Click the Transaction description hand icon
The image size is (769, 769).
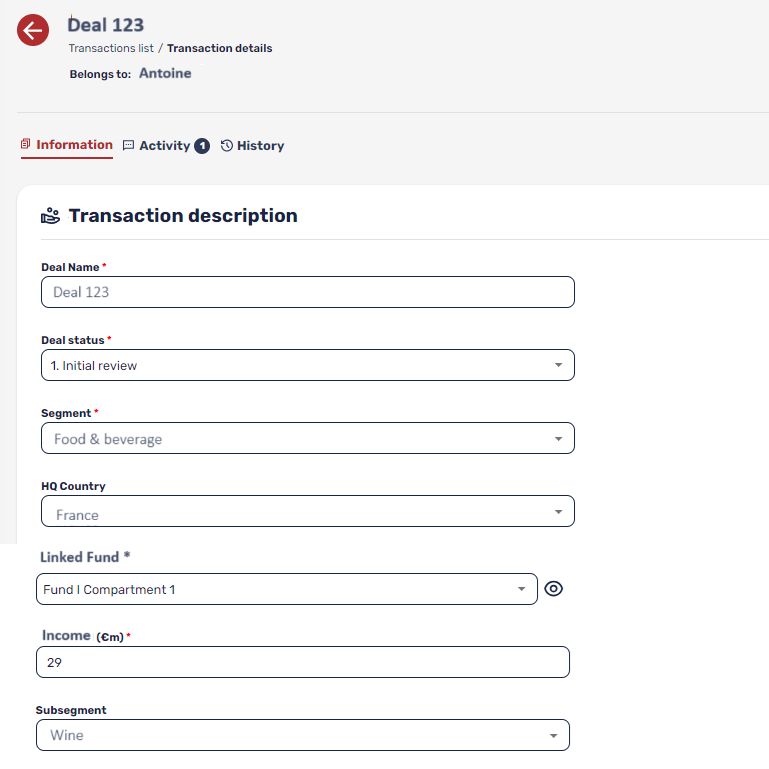point(50,216)
